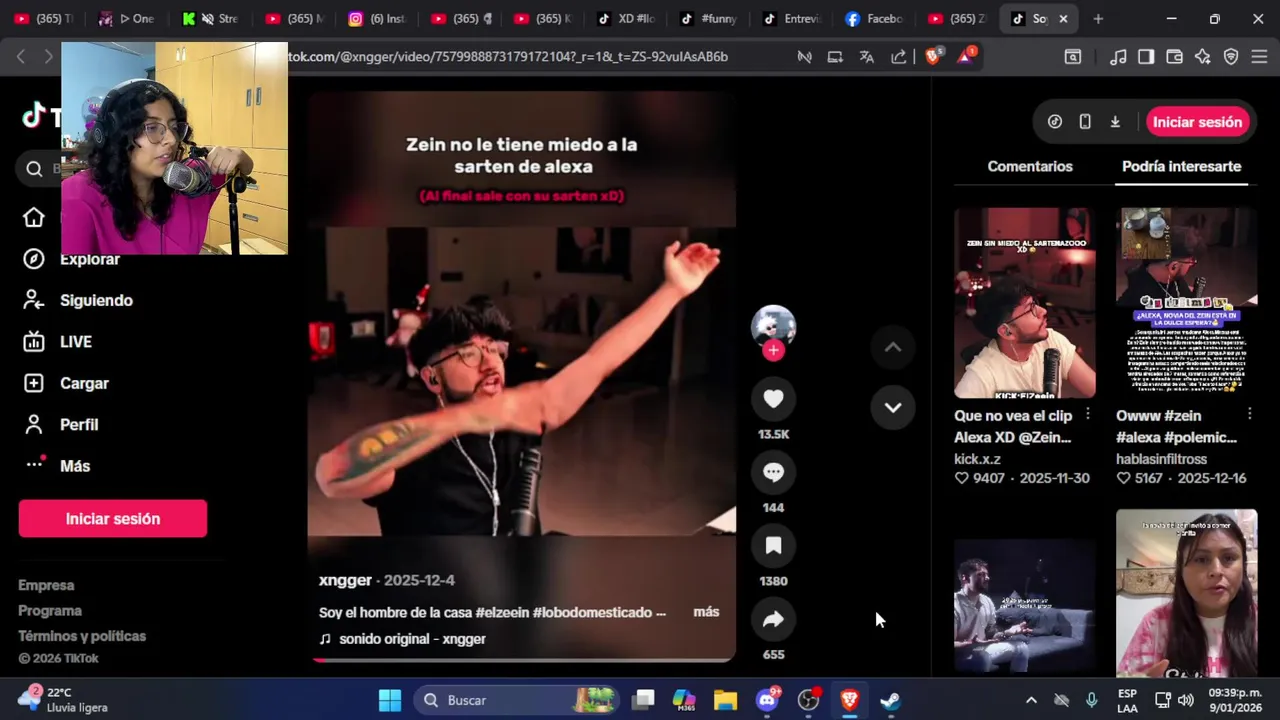The image size is (1280, 720).
Task: Switch to the Facebook browser tab
Action: coord(874,19)
